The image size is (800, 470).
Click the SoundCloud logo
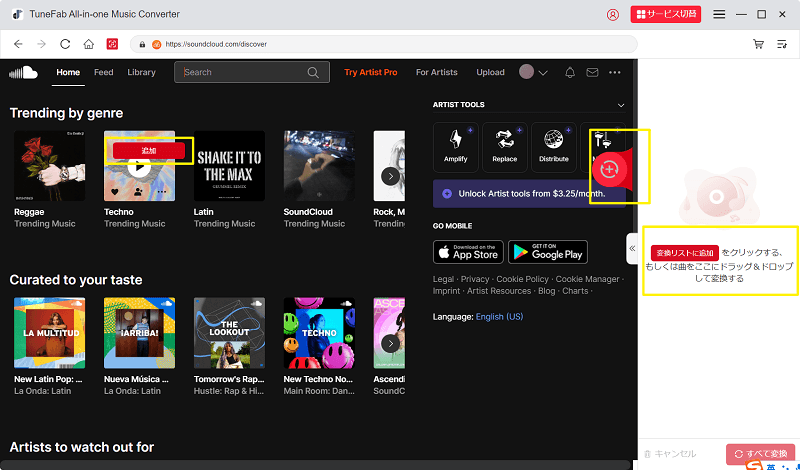pos(23,72)
